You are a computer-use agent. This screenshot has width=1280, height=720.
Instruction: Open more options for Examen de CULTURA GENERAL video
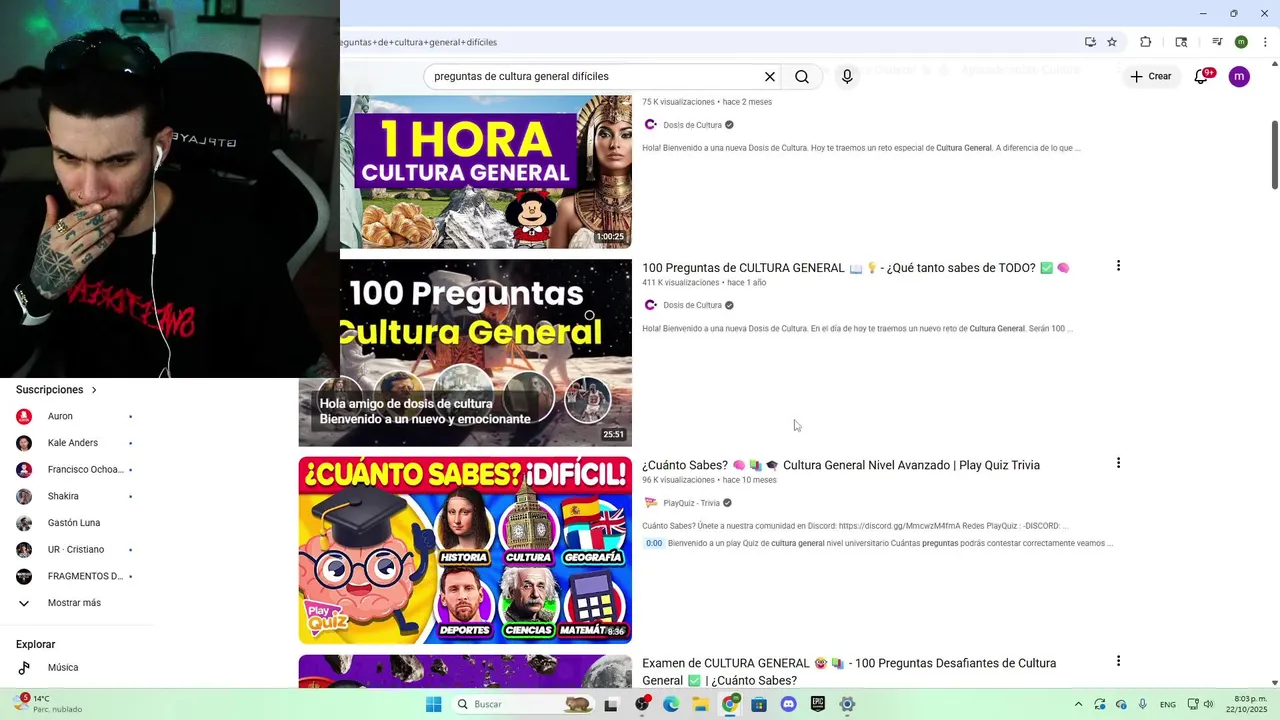(1118, 661)
